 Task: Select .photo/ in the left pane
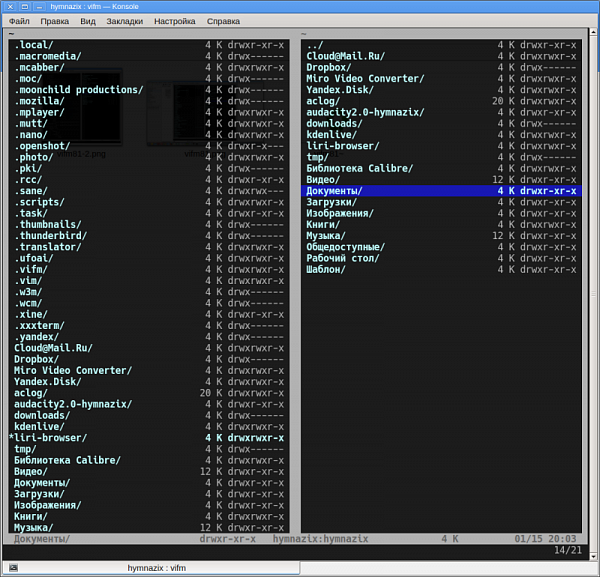tap(149, 157)
